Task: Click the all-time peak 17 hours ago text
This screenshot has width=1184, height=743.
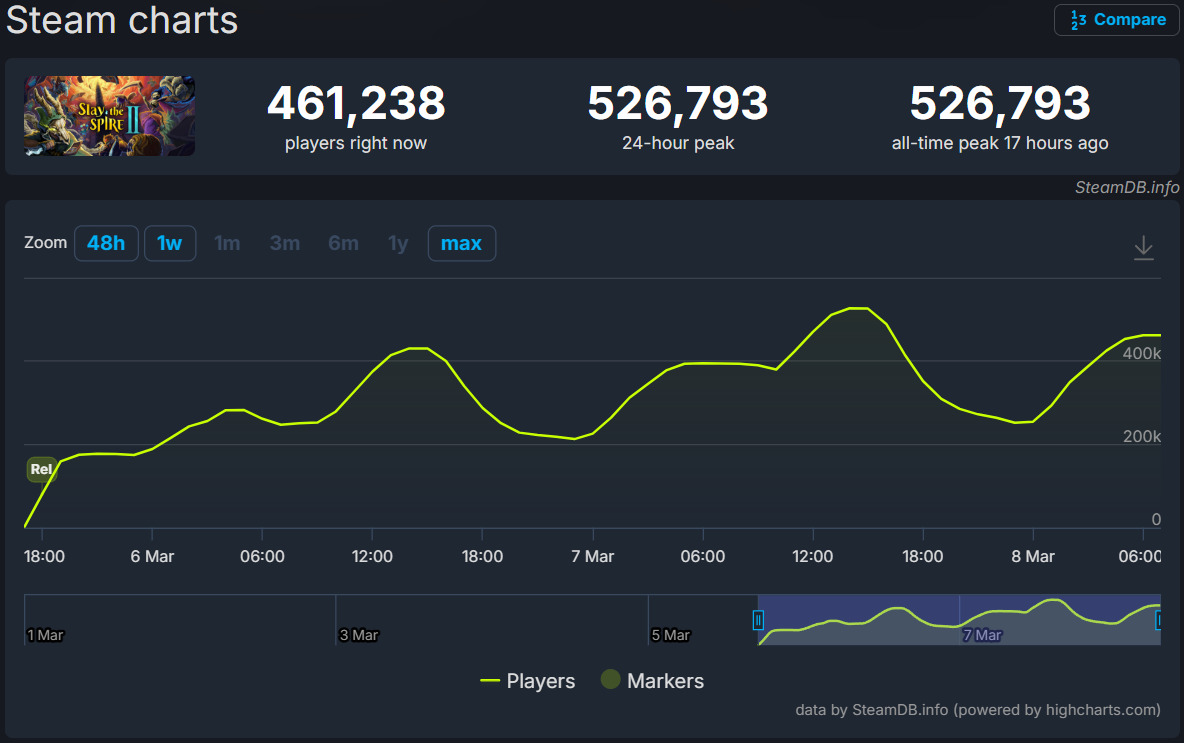Action: click(1000, 143)
